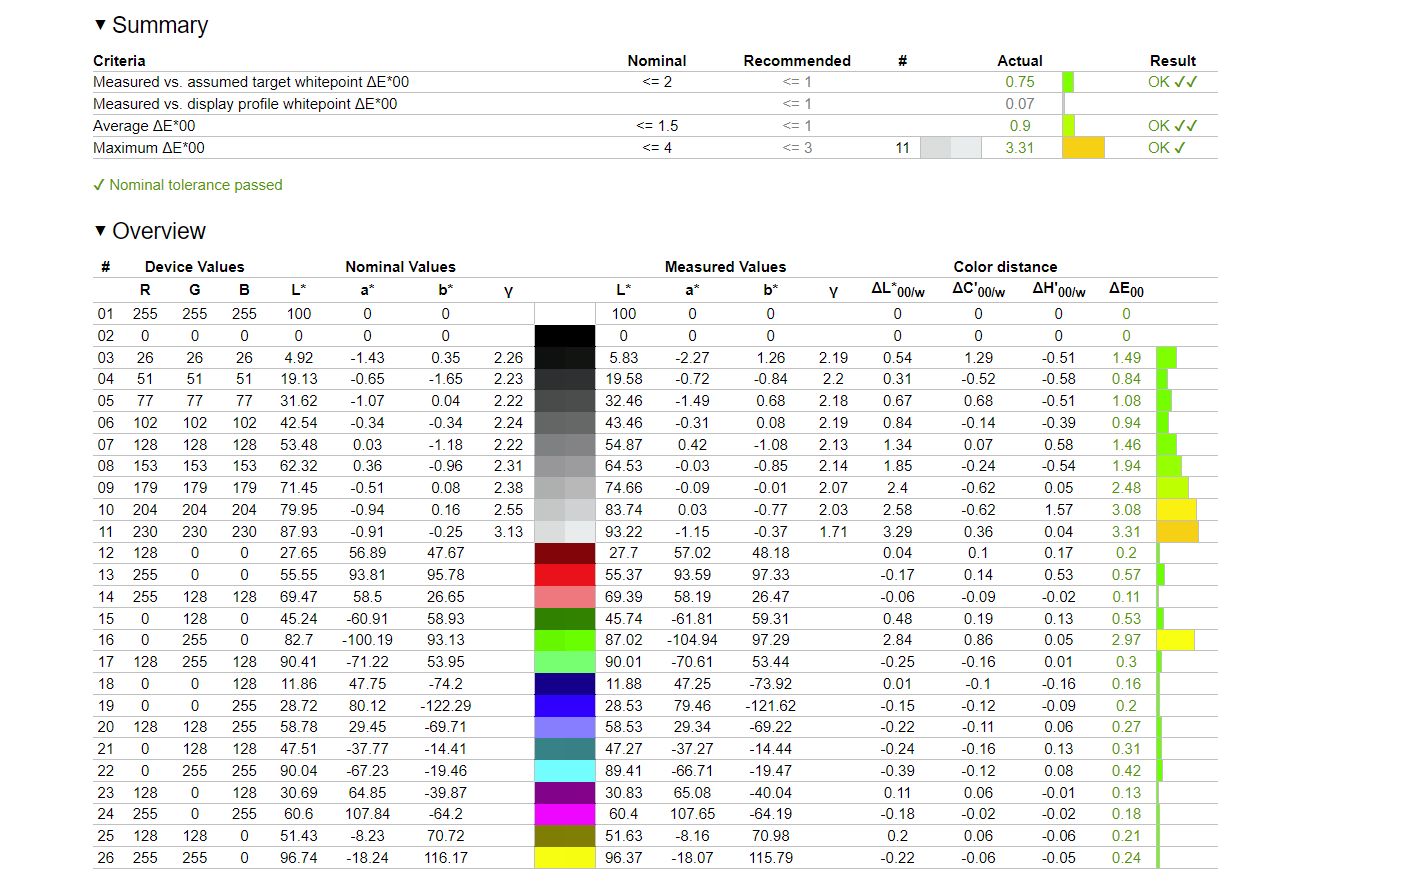The image size is (1405, 889).
Task: Click measured L* value '5.83'
Action: (x=624, y=358)
